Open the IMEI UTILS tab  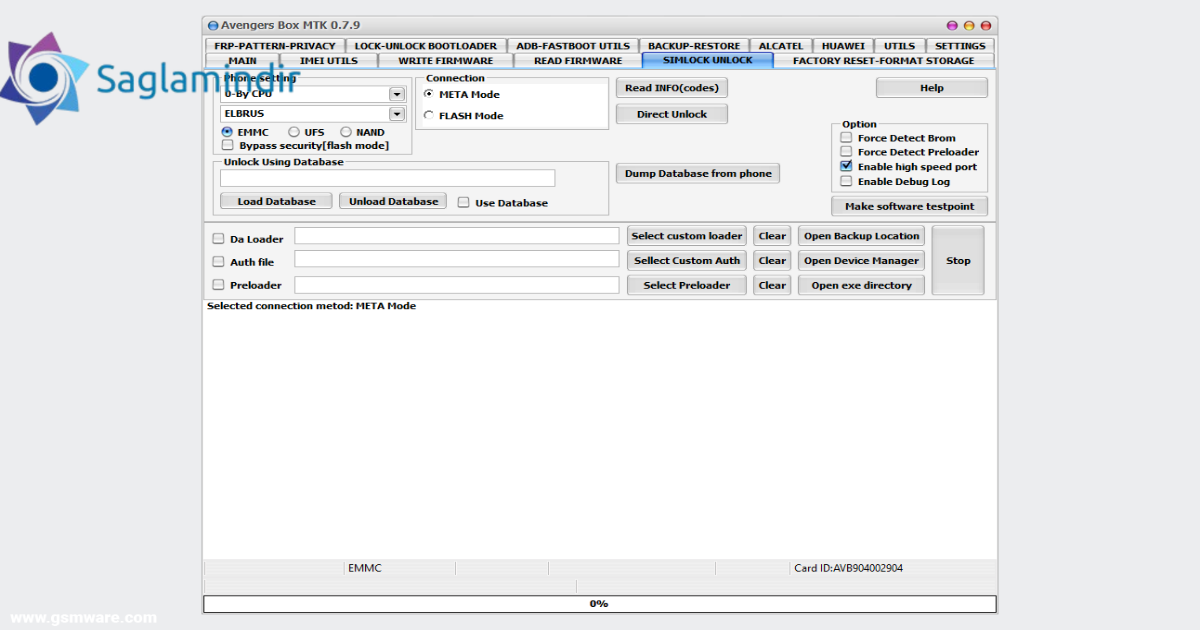tap(329, 61)
